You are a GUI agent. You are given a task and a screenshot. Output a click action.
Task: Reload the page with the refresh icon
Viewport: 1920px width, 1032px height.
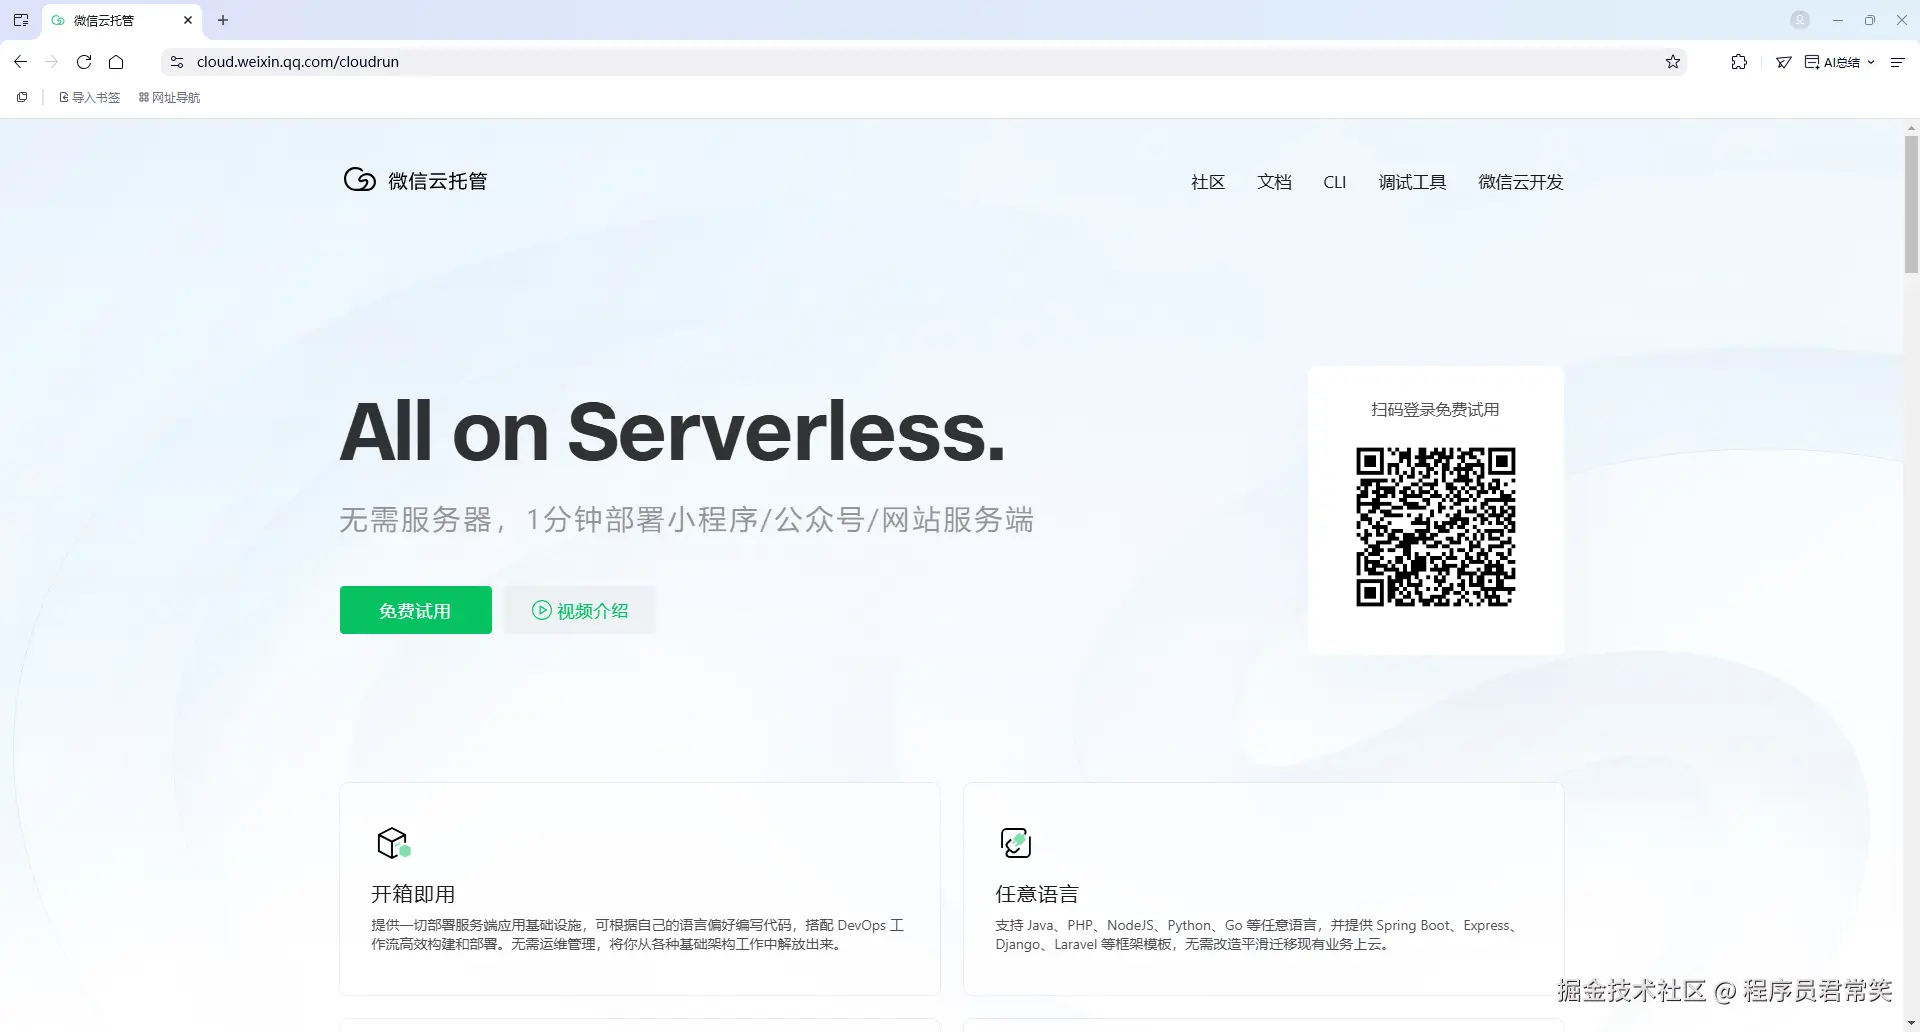click(84, 62)
